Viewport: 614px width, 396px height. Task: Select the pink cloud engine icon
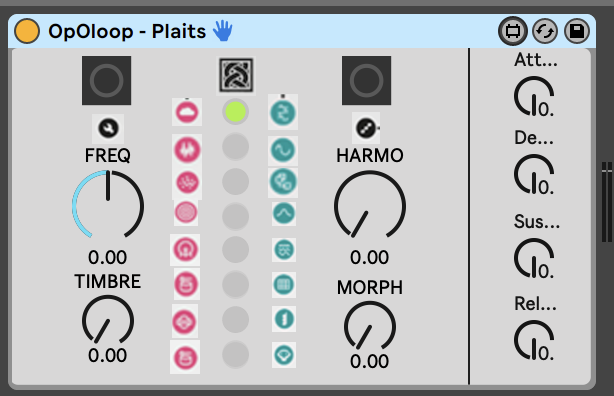187,112
